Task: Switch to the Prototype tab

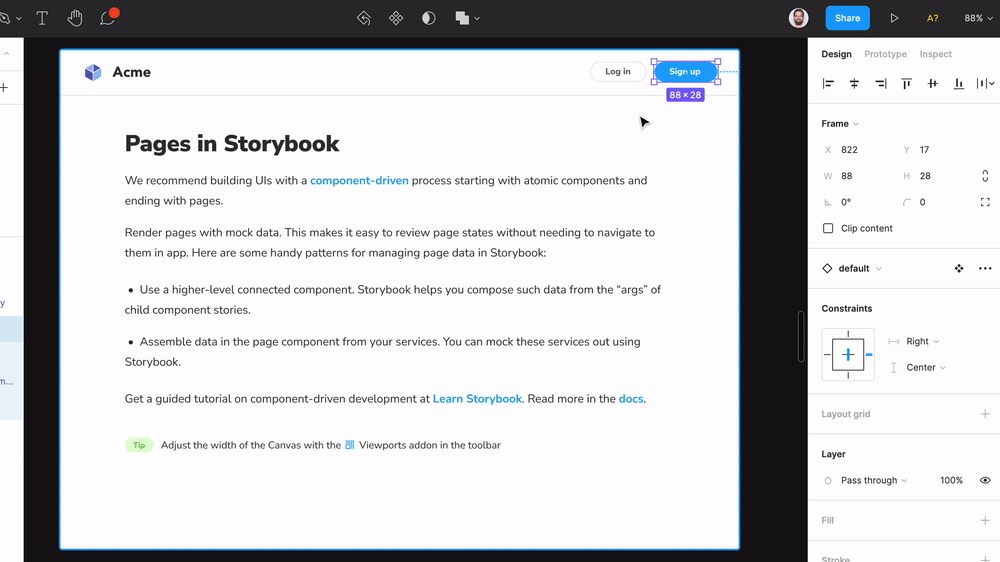Action: pos(885,54)
